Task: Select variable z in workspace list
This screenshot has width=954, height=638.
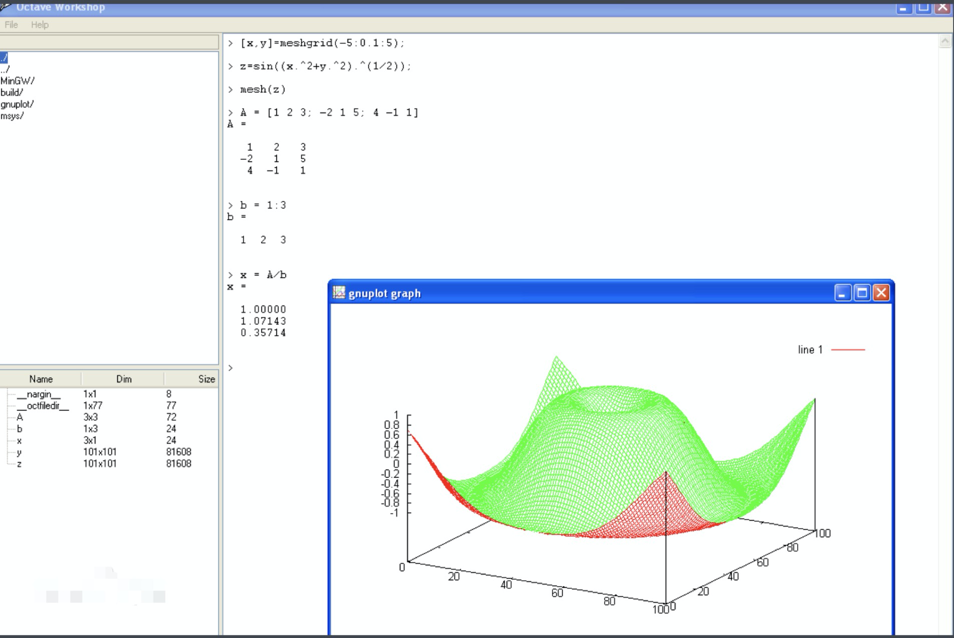Action: (x=19, y=463)
